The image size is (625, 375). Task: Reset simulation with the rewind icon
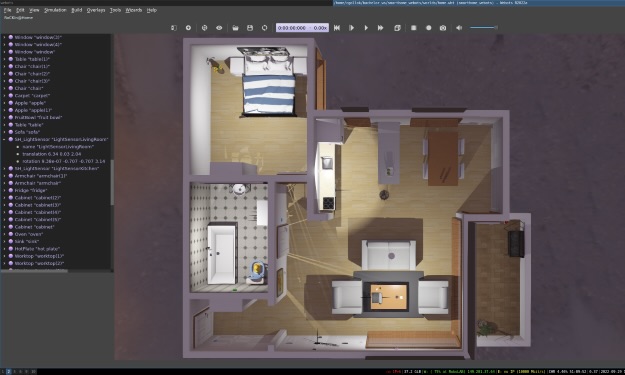[337, 28]
